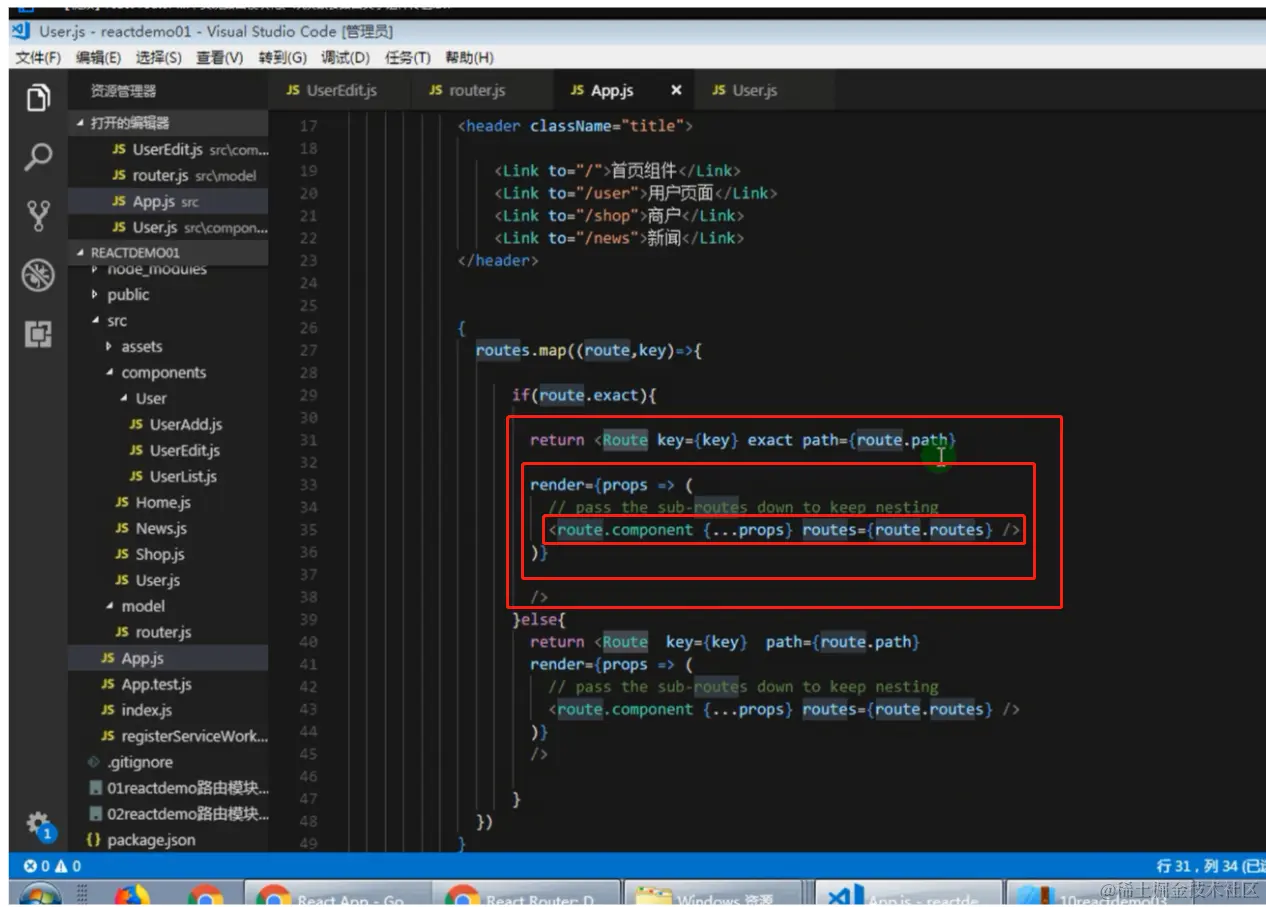1266x907 pixels.
Task: Select User.js in open editors list
Action: coord(168,228)
